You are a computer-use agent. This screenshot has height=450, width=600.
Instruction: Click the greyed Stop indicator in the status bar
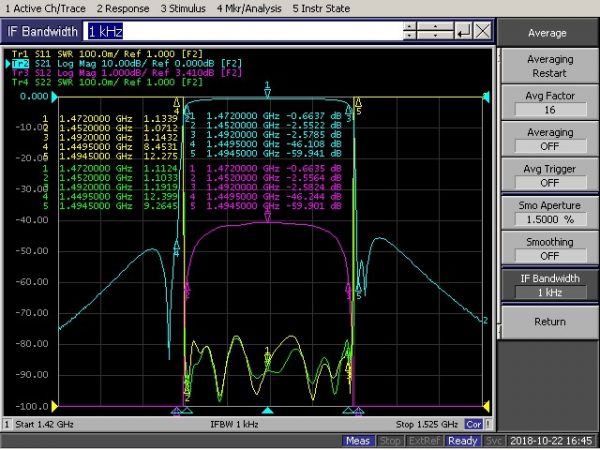[x=390, y=441]
